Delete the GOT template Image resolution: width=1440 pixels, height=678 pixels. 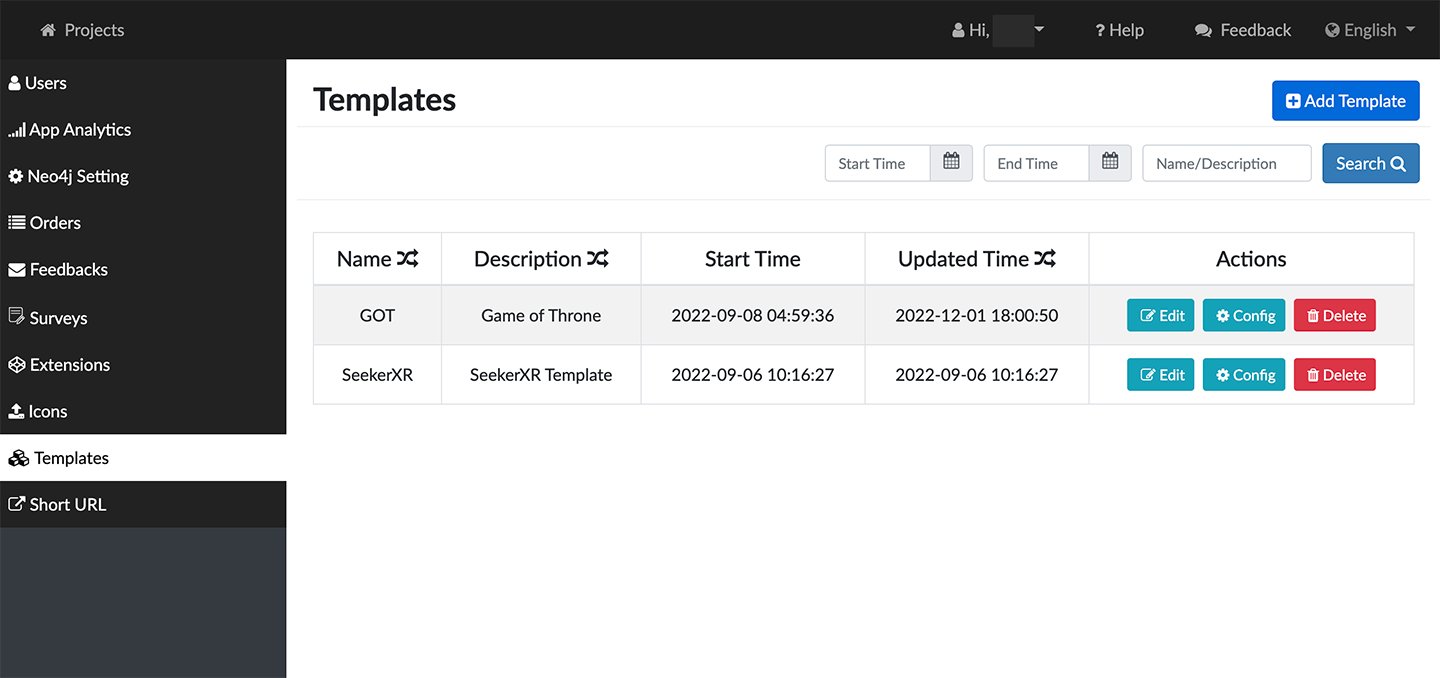[x=1334, y=314]
